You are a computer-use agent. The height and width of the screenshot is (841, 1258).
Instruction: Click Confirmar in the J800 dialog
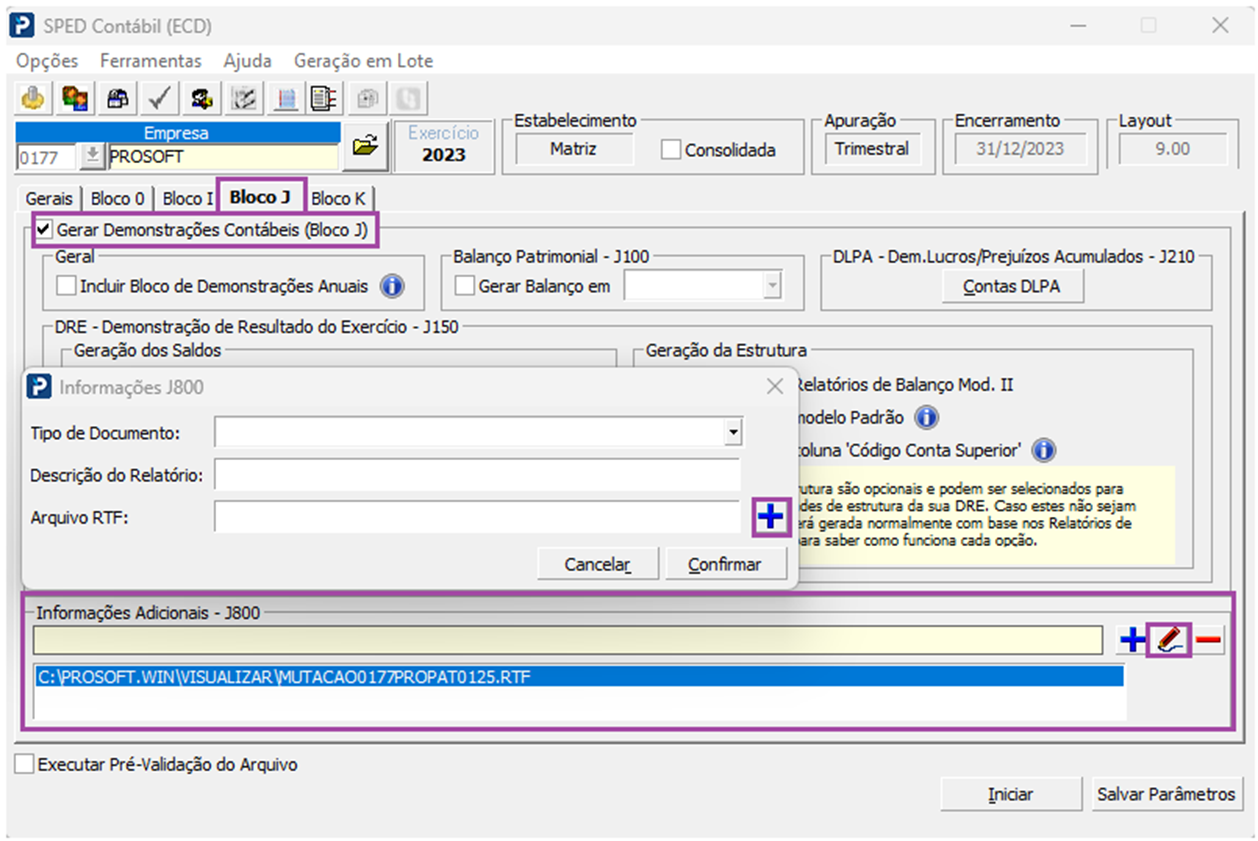click(725, 565)
